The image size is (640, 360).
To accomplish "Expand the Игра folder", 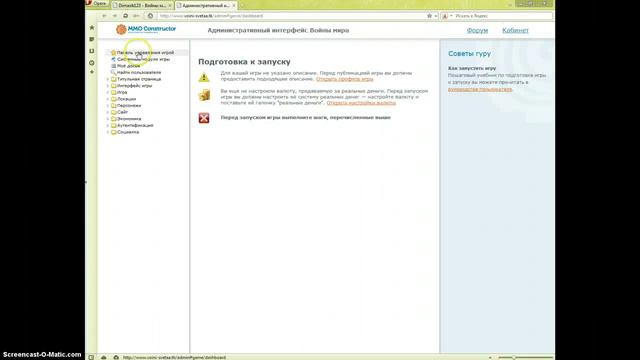I will click(x=108, y=92).
